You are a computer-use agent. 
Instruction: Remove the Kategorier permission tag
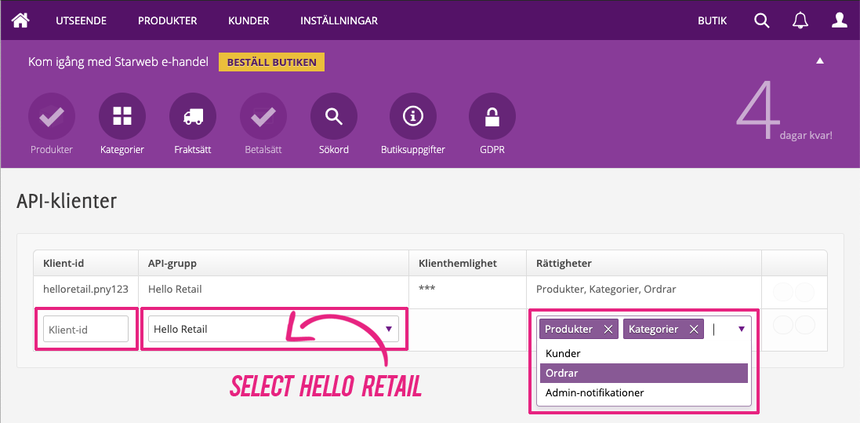693,329
